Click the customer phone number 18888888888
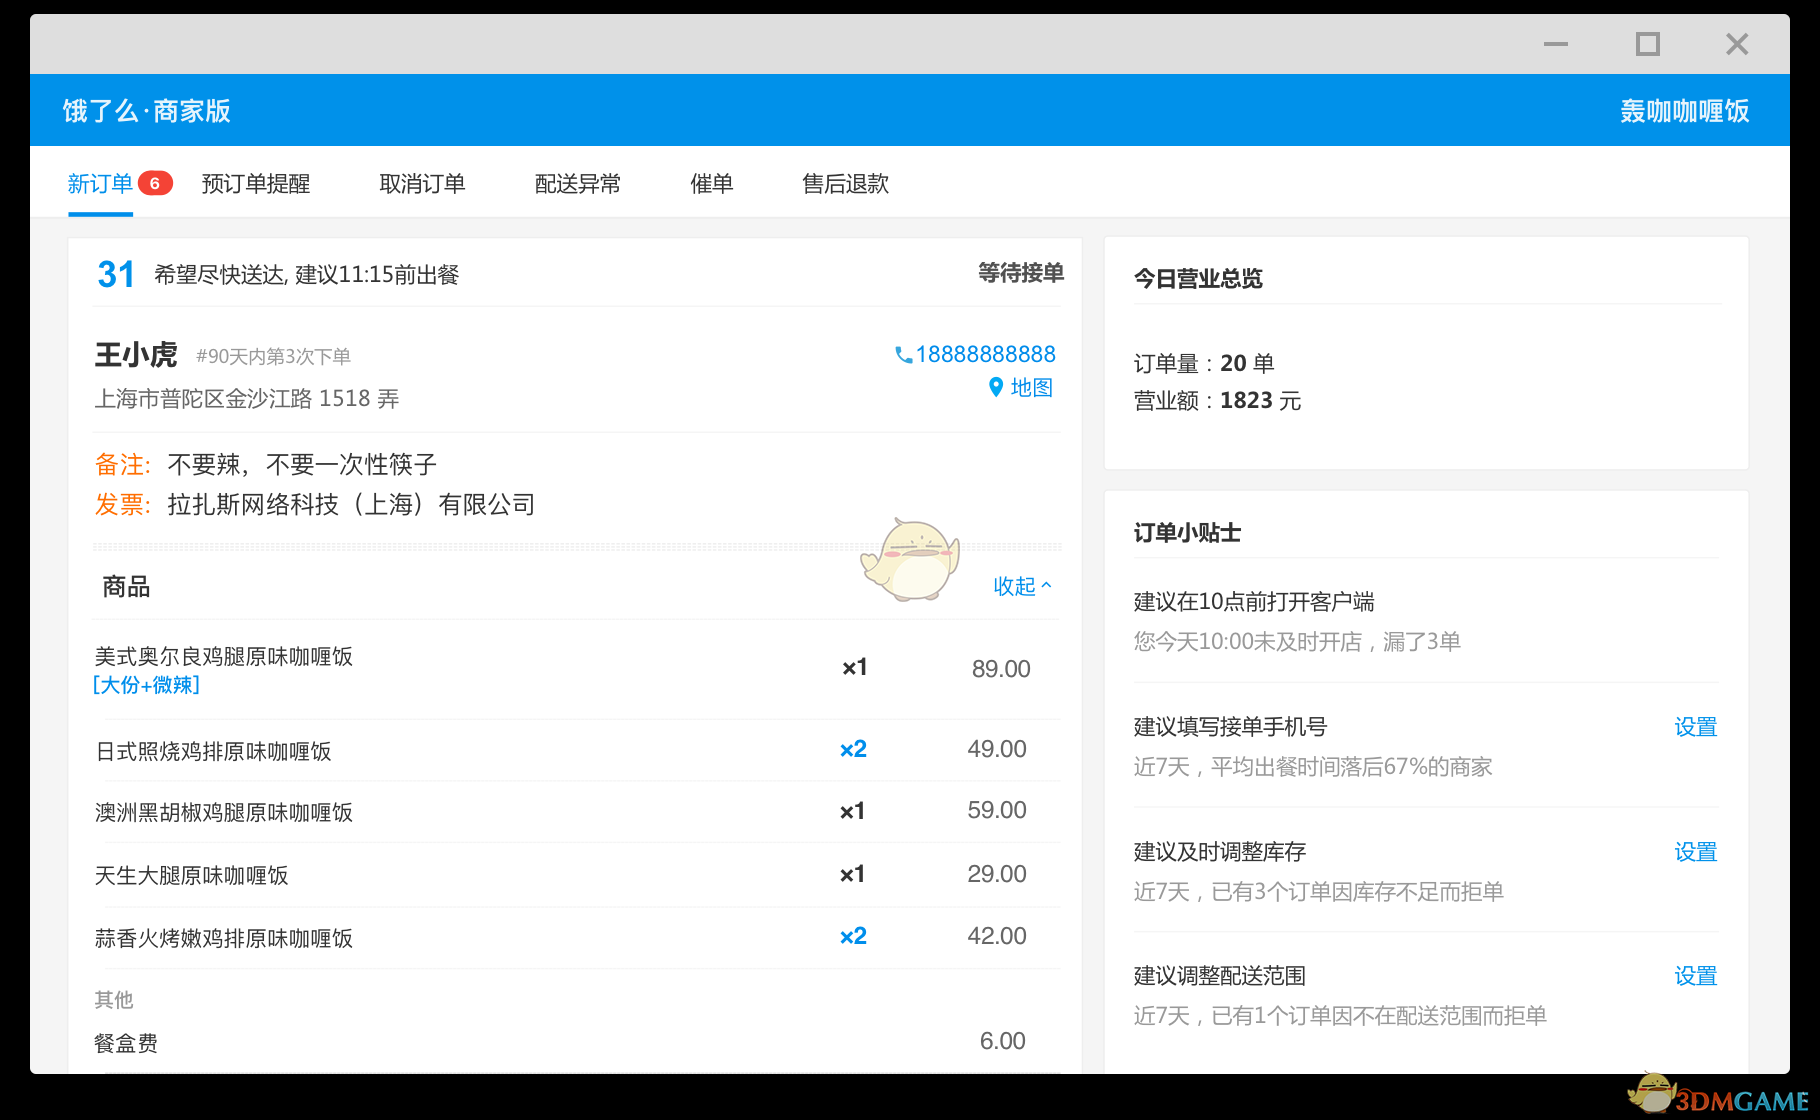The image size is (1820, 1120). click(985, 354)
